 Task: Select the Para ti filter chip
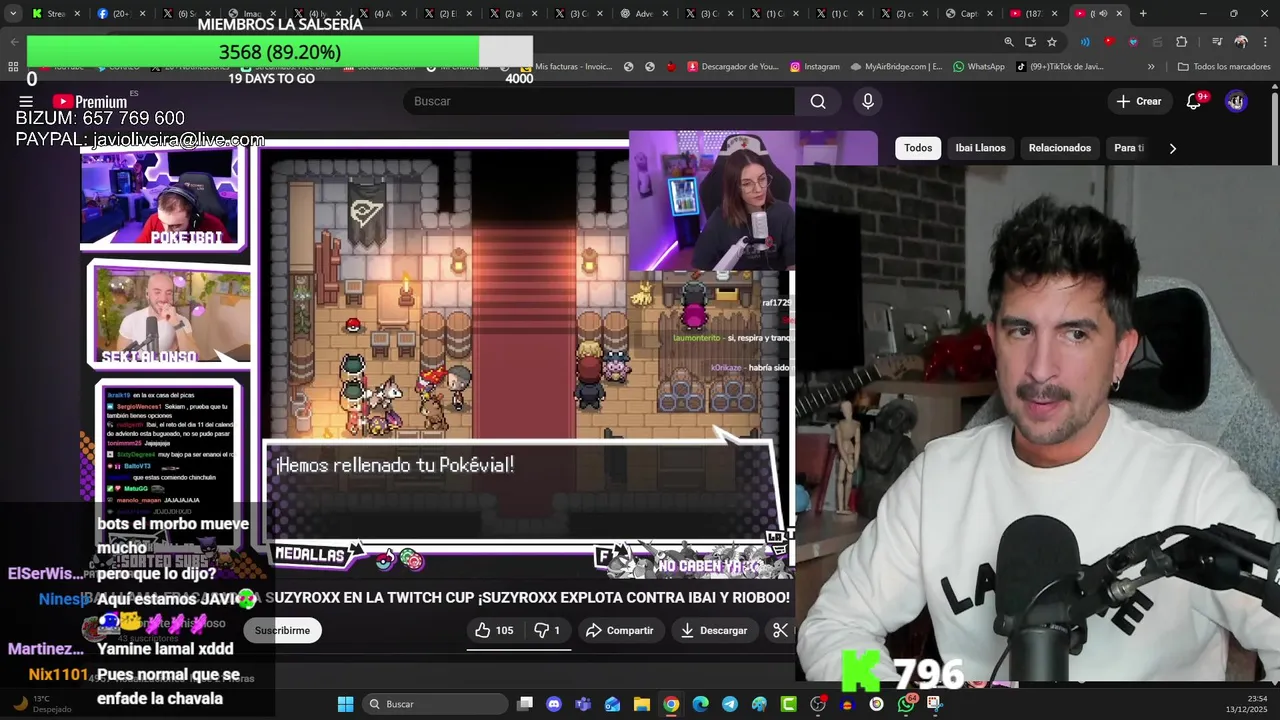[x=1129, y=148]
